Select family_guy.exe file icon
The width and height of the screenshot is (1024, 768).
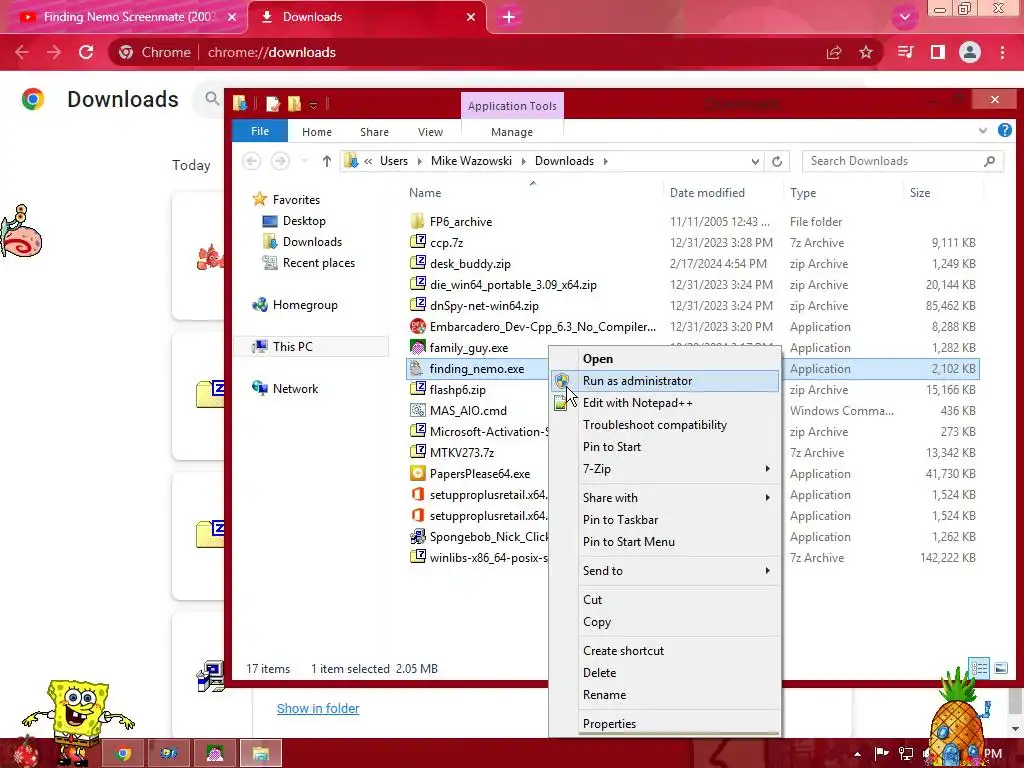[x=418, y=347]
